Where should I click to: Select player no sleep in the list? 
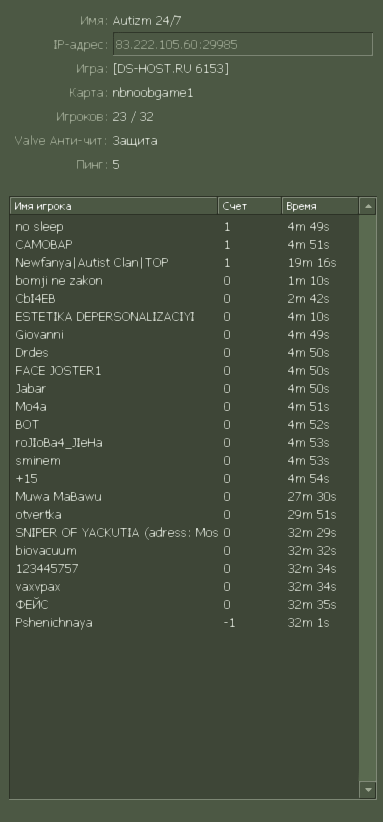(x=184, y=227)
